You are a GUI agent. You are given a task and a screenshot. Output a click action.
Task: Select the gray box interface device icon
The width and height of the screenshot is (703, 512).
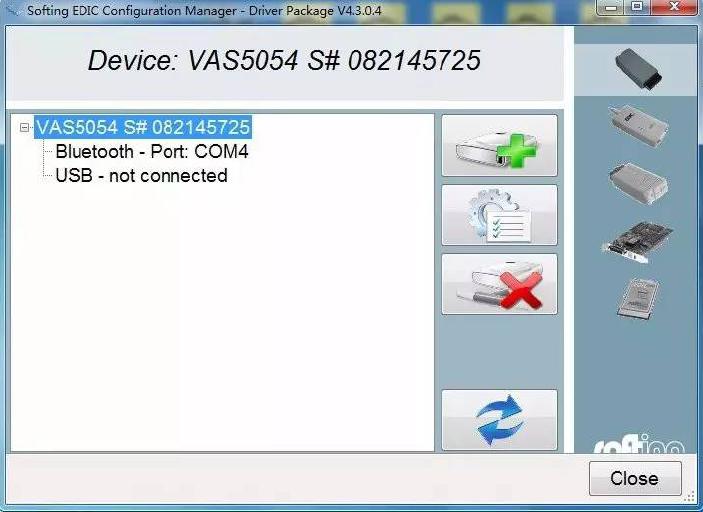[x=638, y=183]
